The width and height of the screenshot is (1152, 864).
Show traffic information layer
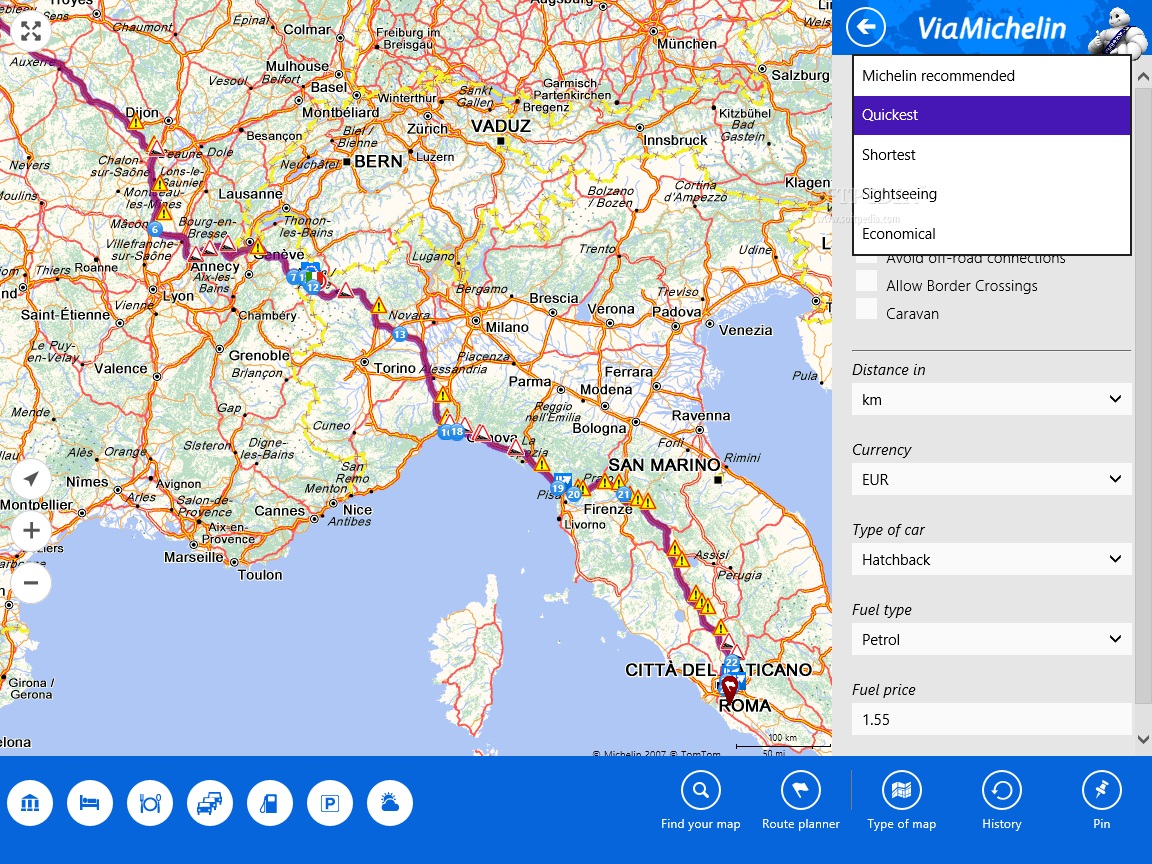pos(210,803)
